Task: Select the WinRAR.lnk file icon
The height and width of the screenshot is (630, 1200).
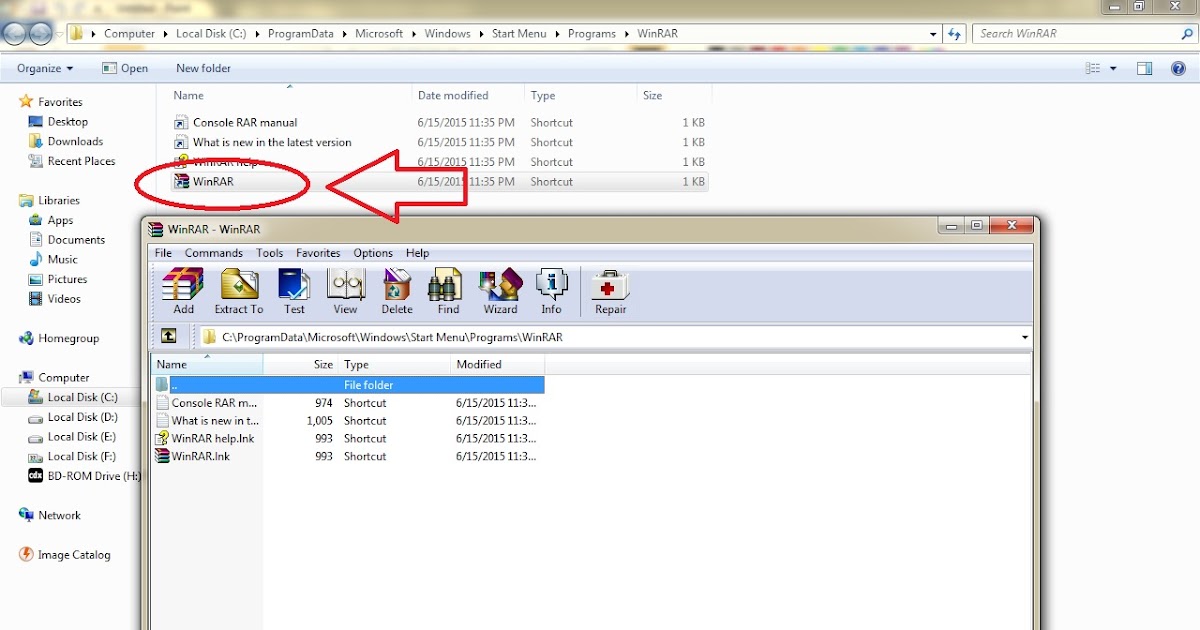Action: pyautogui.click(x=163, y=456)
